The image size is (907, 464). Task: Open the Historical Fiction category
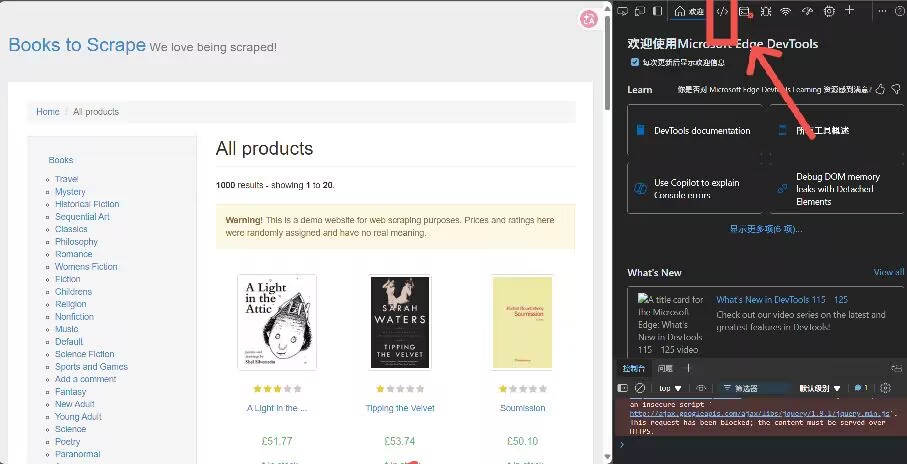[x=87, y=204]
